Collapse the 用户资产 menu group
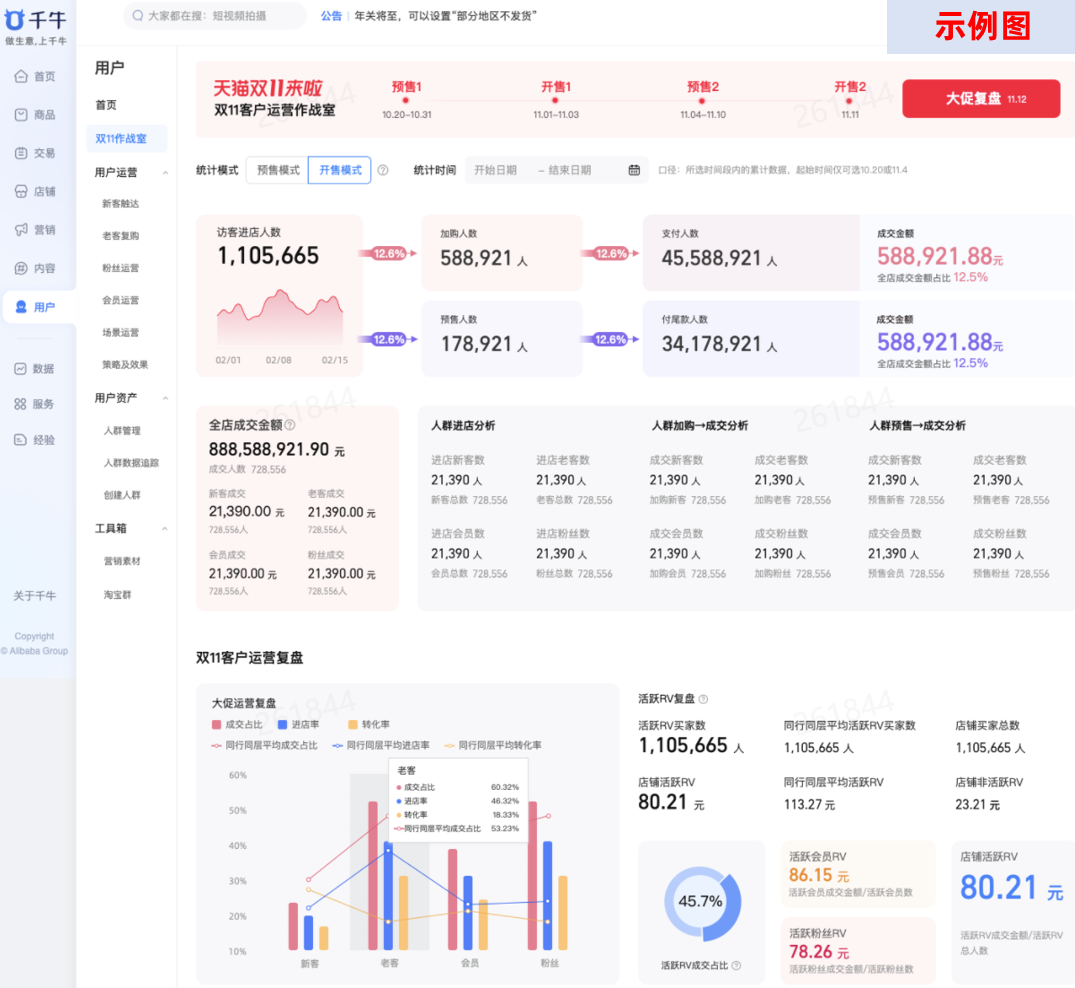Viewport: 1075px width, 988px height. (x=165, y=398)
